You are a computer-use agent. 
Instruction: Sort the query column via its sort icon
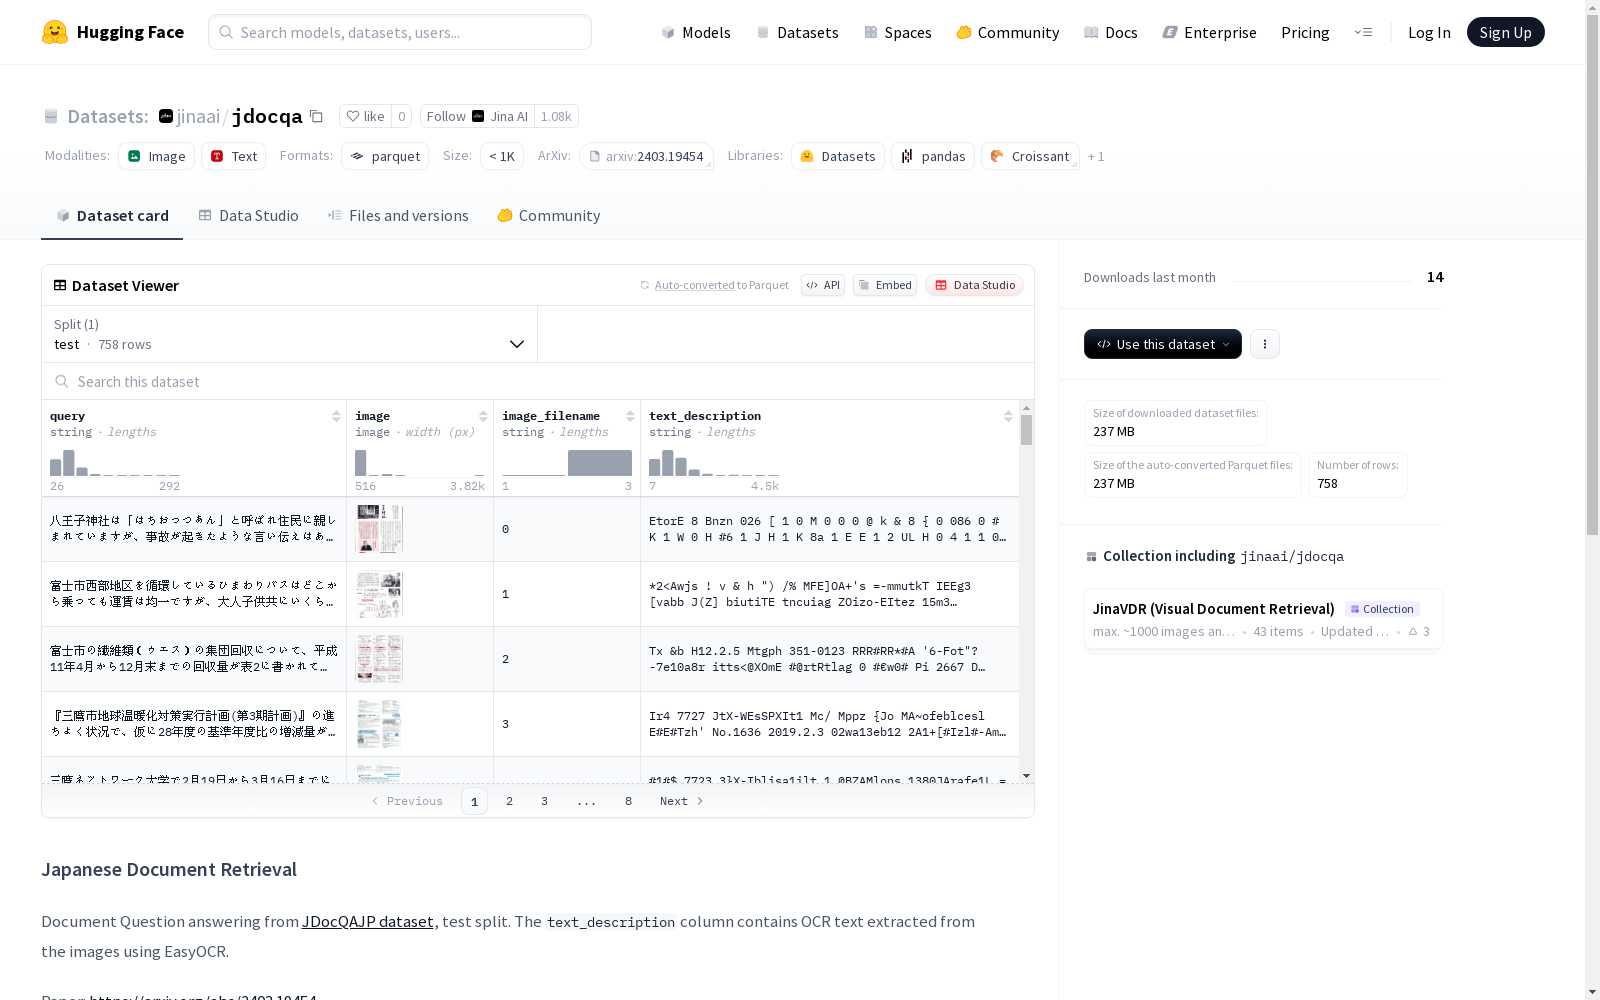(x=336, y=416)
